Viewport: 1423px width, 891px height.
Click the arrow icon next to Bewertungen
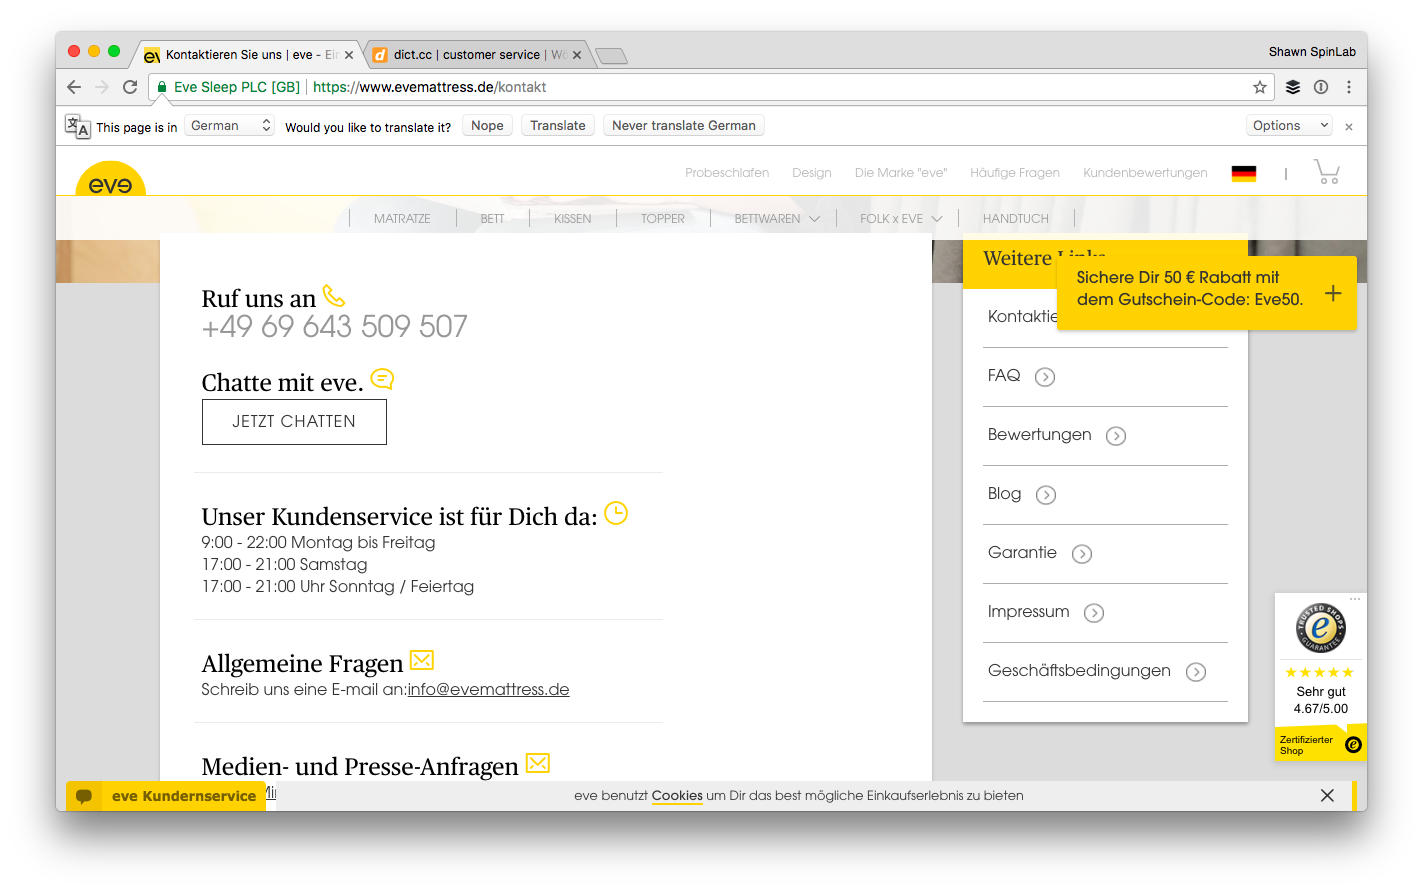1116,436
